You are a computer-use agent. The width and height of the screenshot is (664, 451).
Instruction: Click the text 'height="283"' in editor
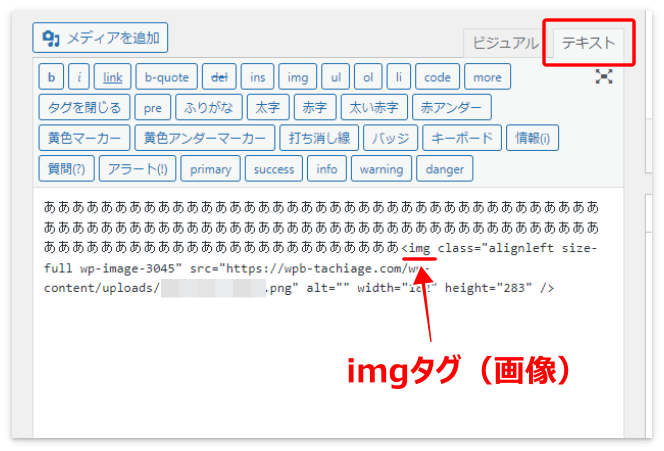488,288
